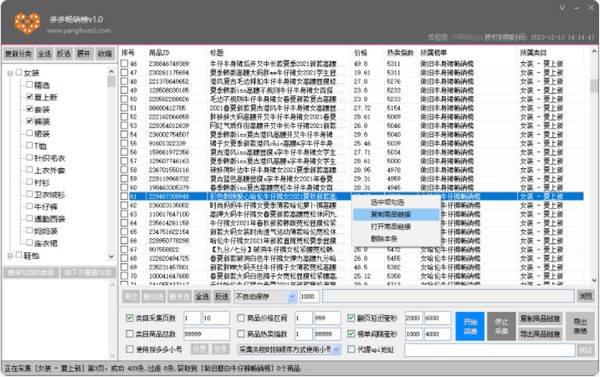The width and height of the screenshot is (600, 377).
Task: Tick the checkbox of row 68
Action: pos(124,258)
